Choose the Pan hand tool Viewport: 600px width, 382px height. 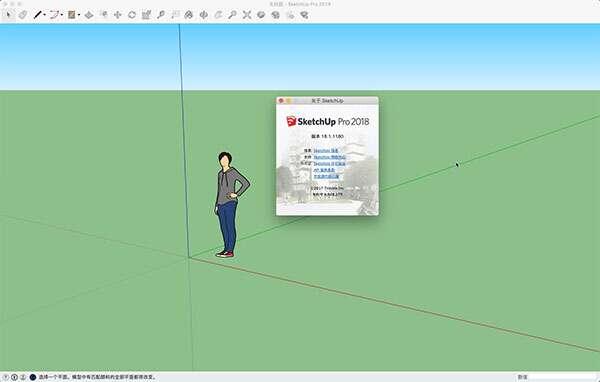pos(218,15)
